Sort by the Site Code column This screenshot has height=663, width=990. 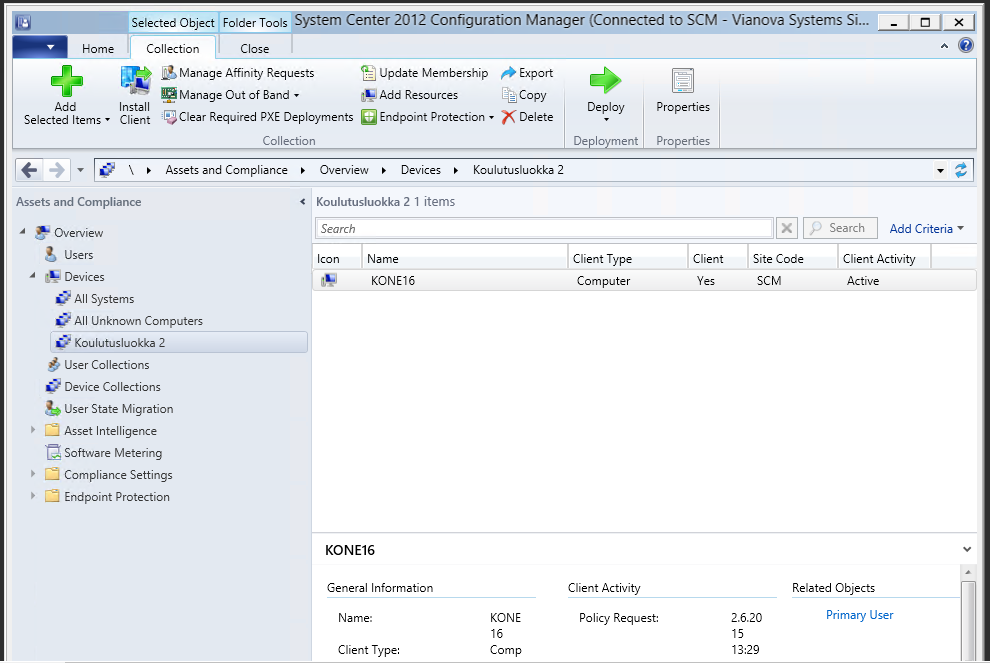coord(793,259)
